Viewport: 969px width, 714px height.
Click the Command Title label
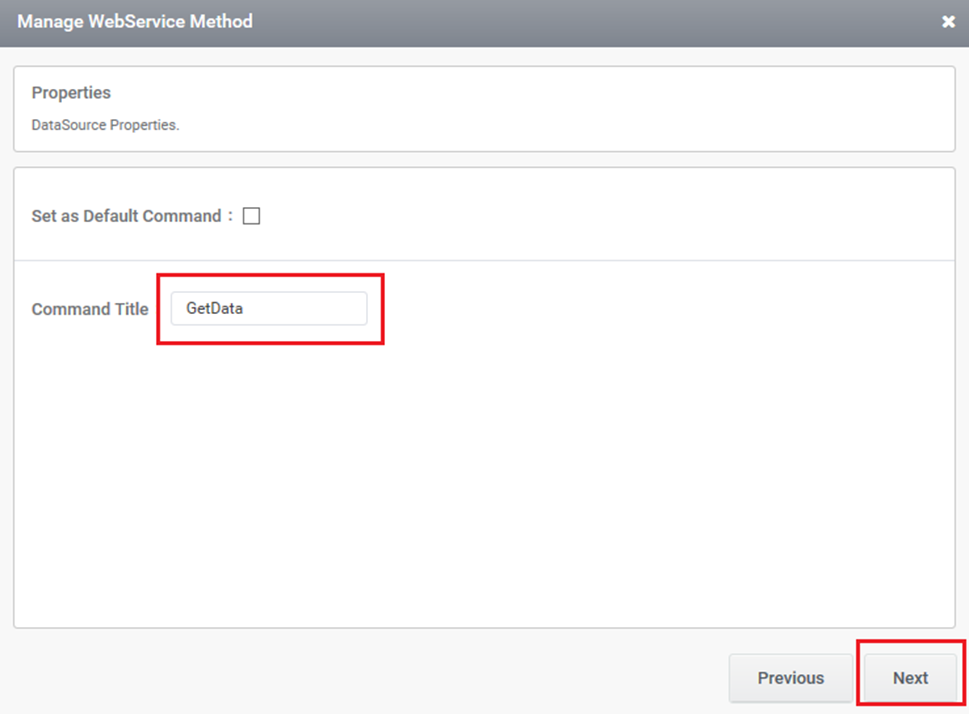(90, 309)
